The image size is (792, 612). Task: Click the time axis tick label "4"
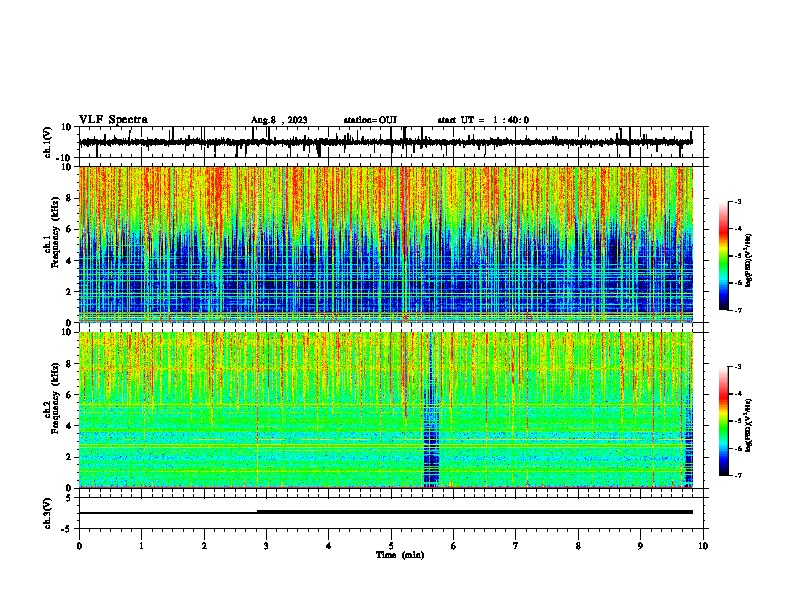tap(329, 546)
